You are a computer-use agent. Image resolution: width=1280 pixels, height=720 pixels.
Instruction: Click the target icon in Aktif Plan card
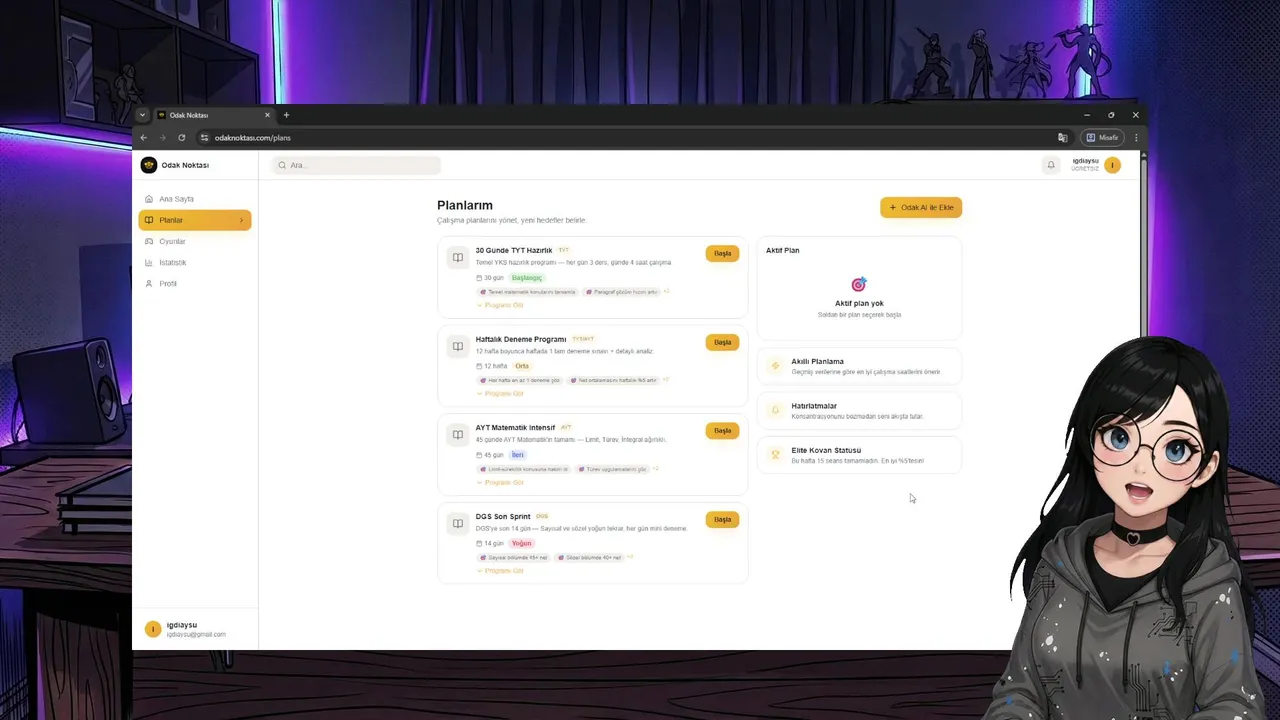858,285
